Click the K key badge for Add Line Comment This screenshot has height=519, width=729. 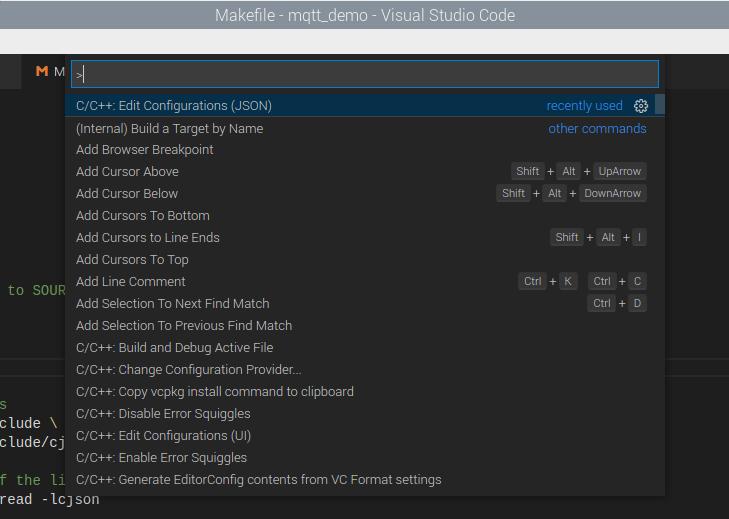(x=568, y=281)
